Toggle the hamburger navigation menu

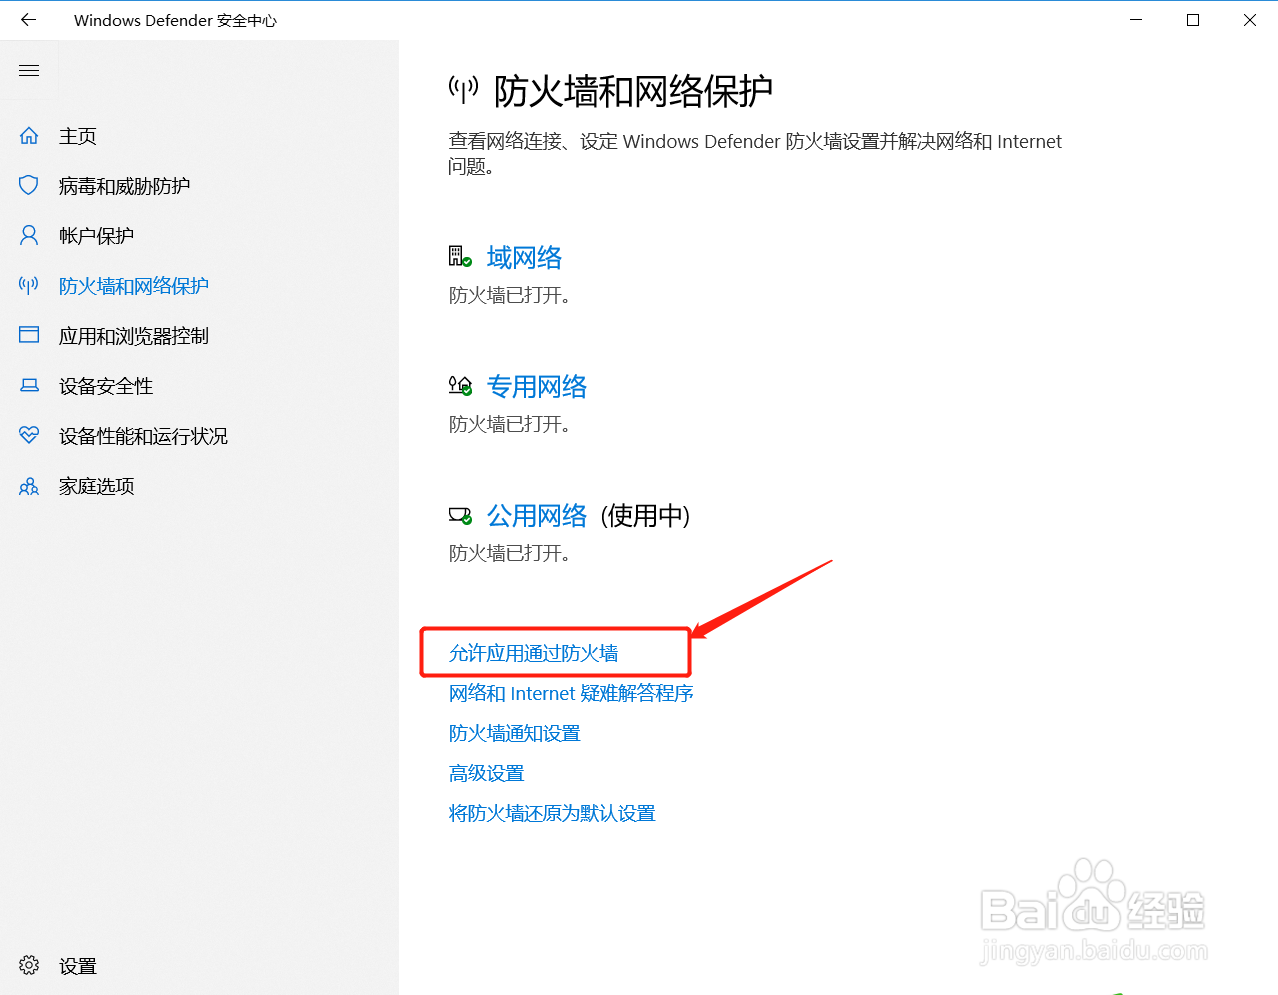29,70
